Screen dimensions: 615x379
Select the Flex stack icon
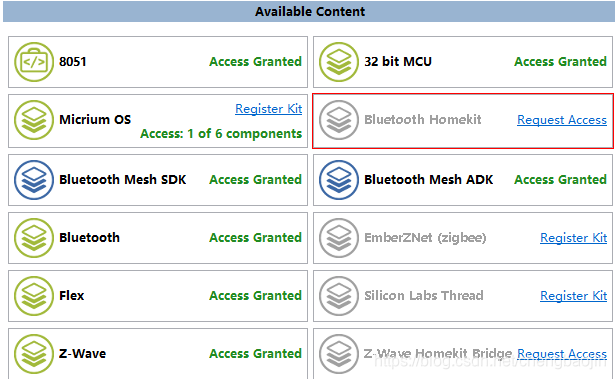click(34, 296)
